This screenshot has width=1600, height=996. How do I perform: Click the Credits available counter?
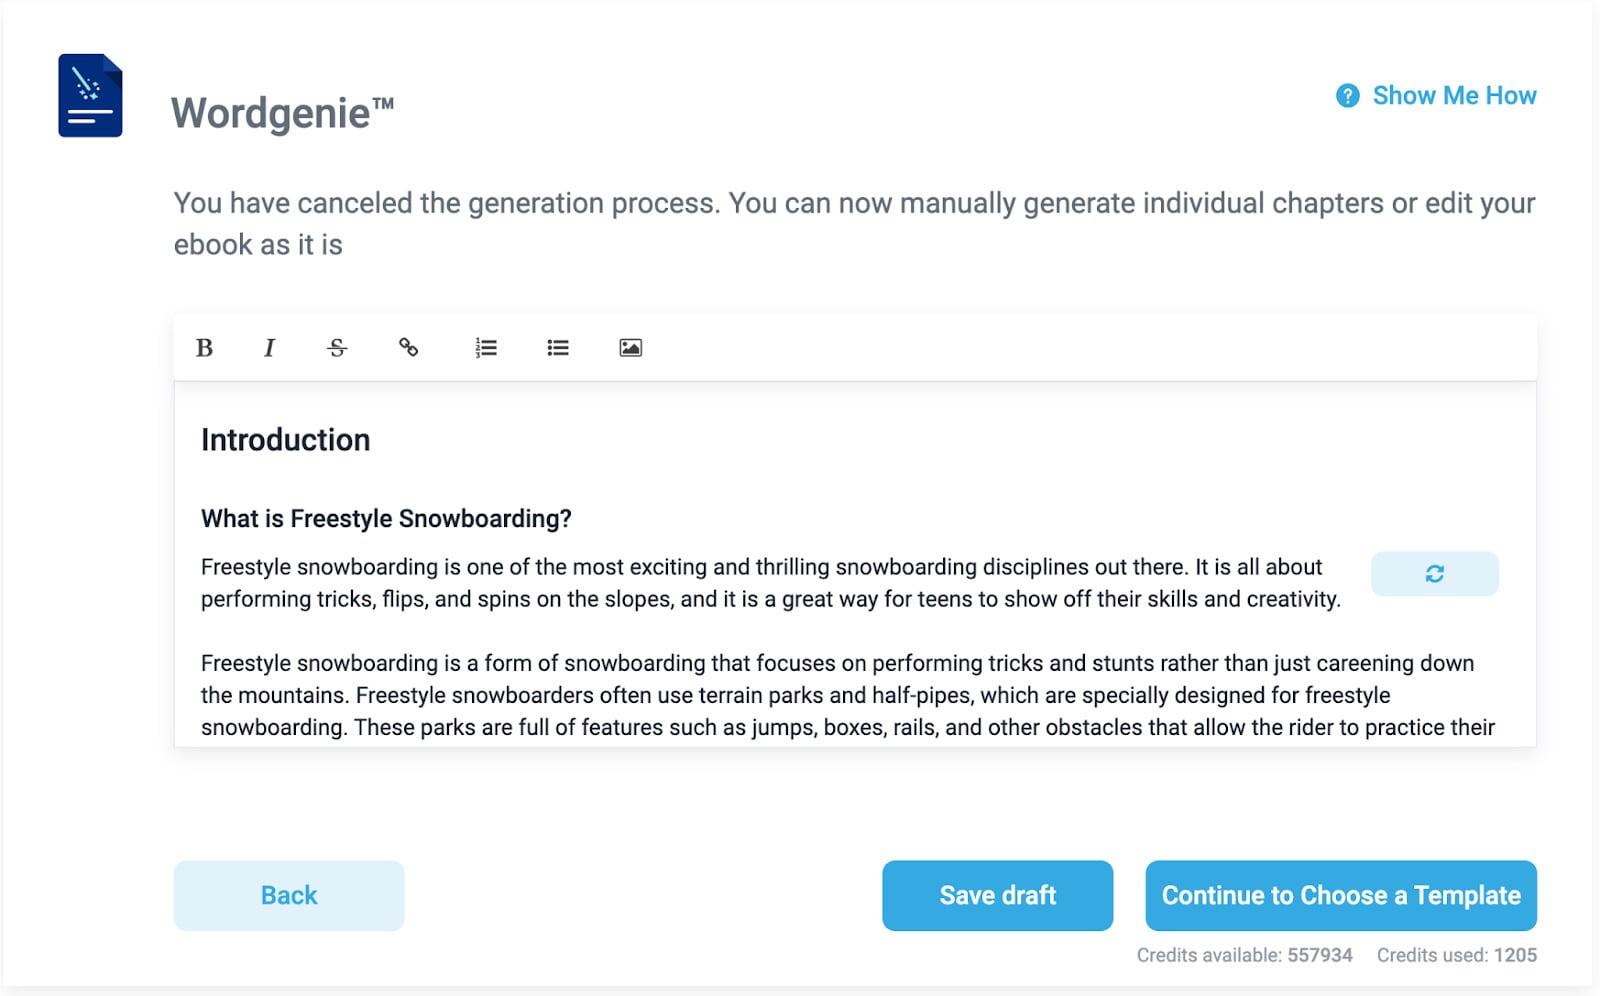tap(1243, 955)
